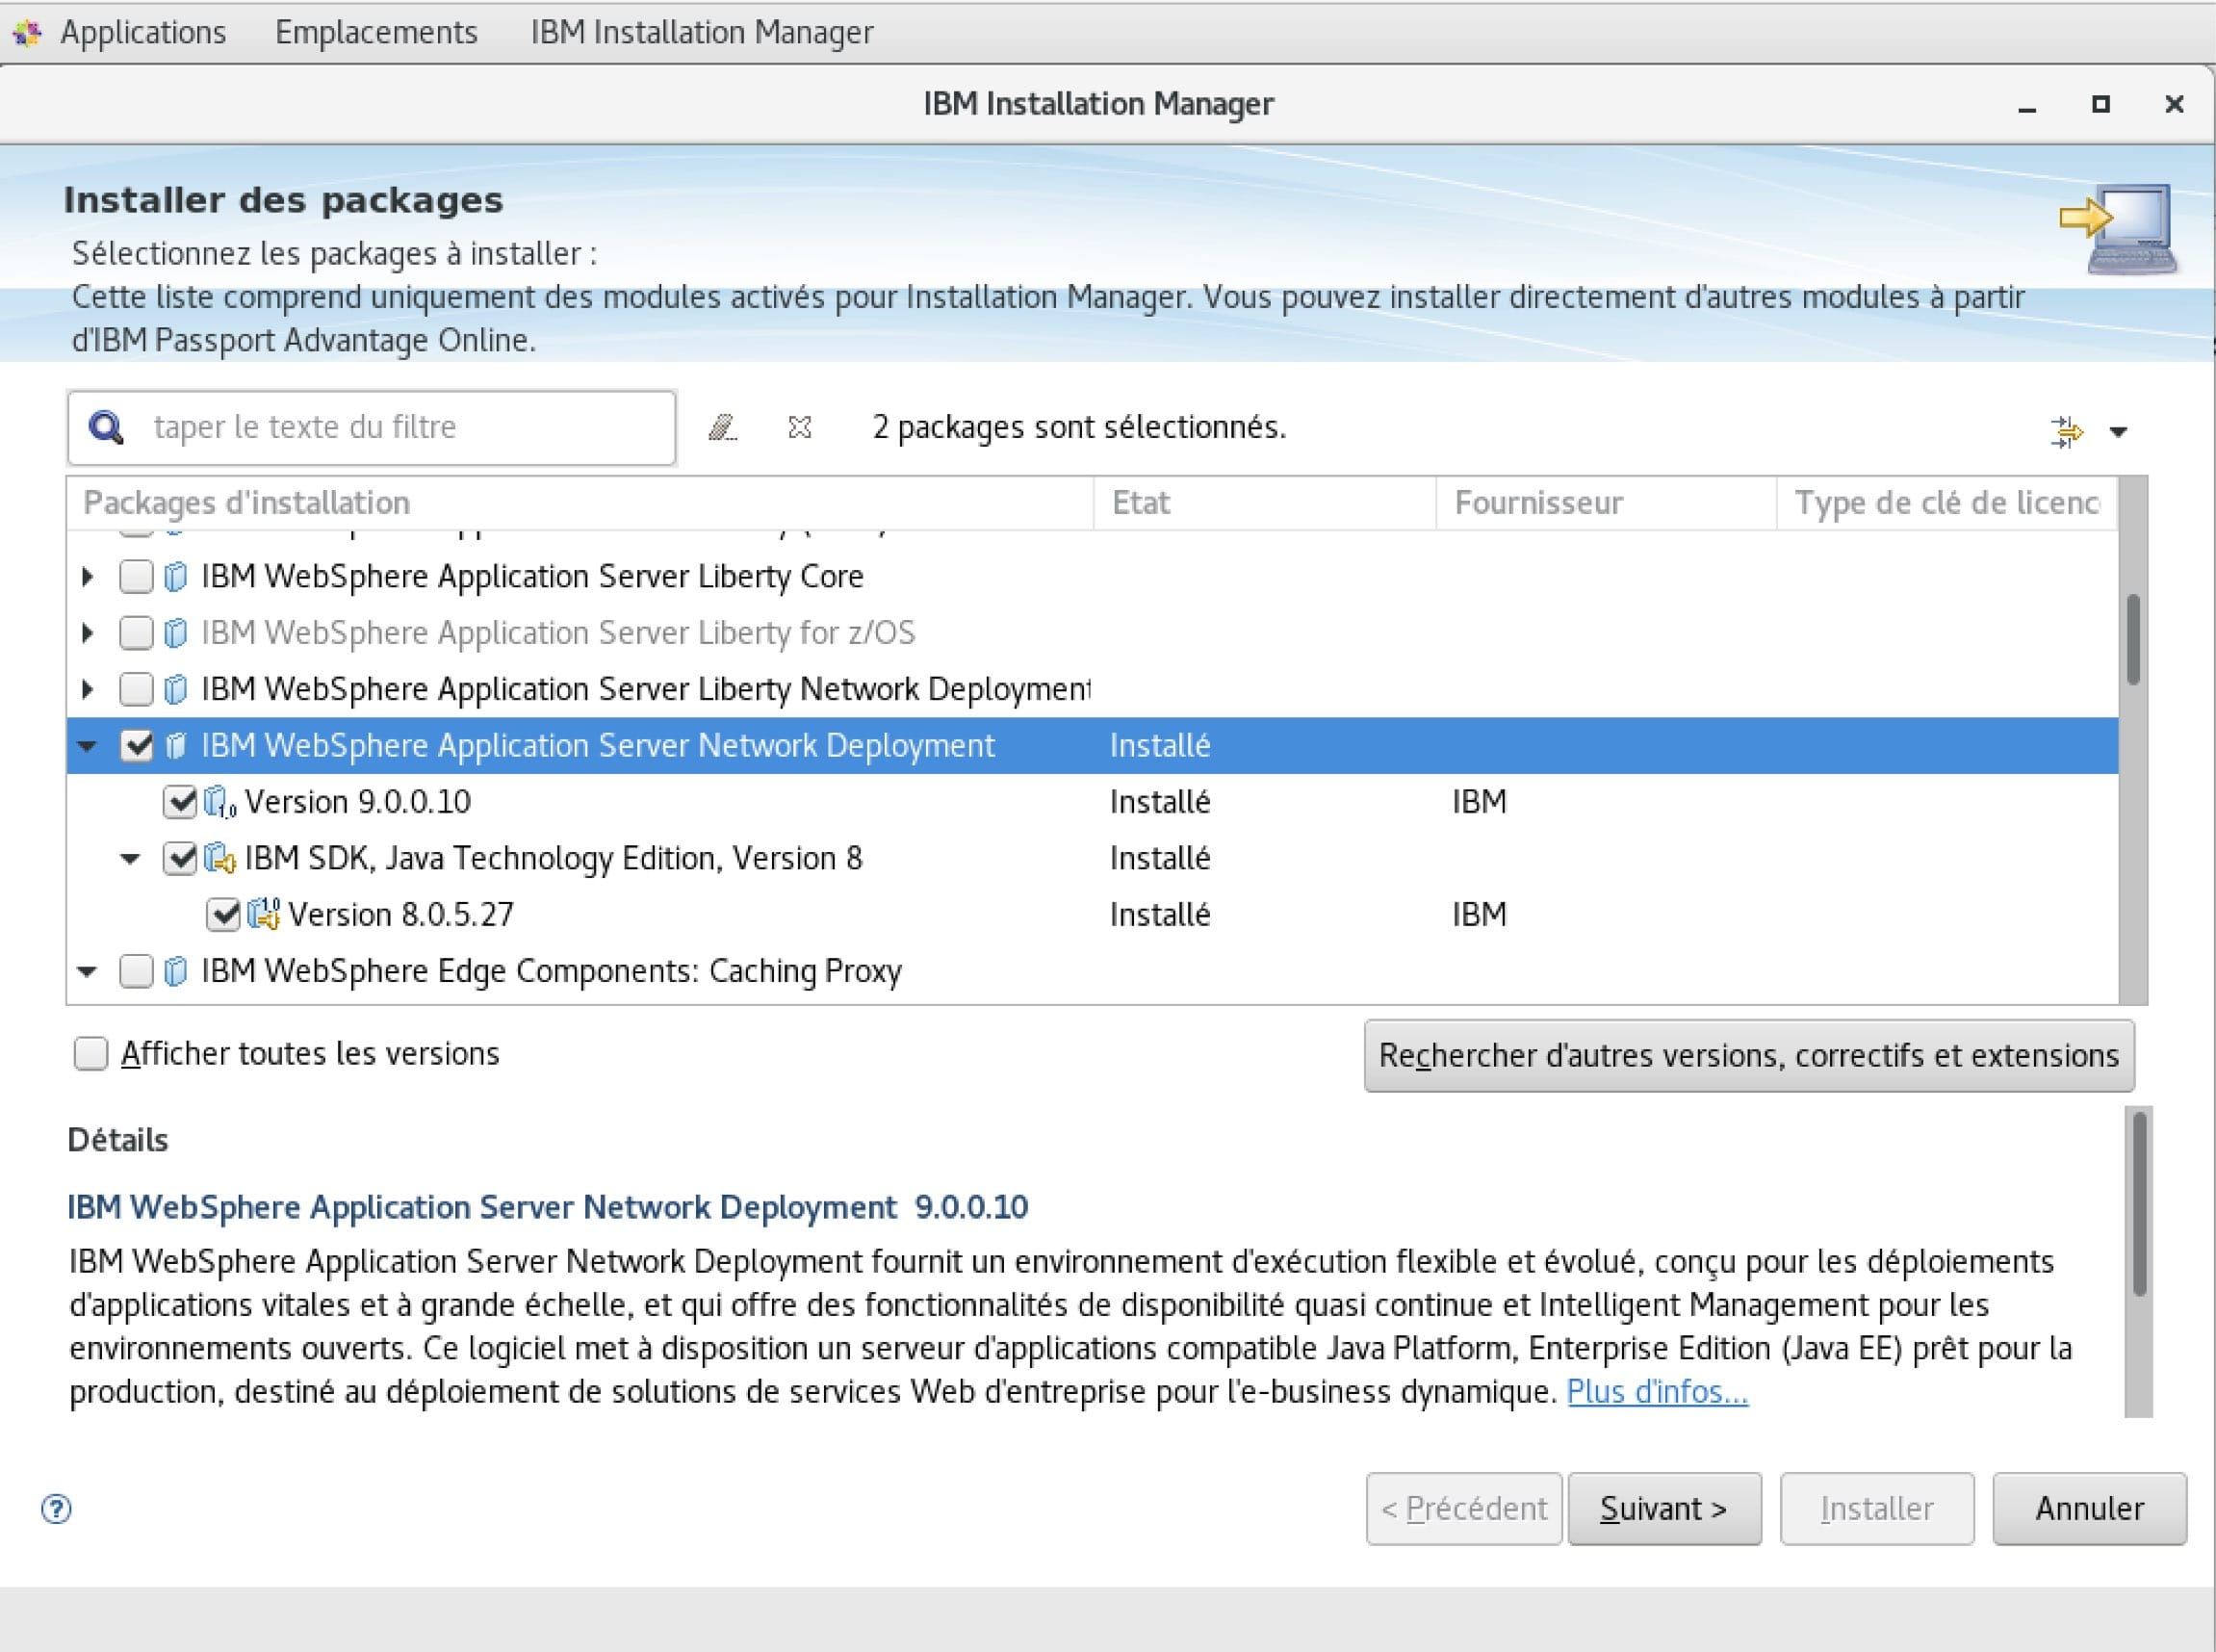Open the Emplacements menu
Image resolution: width=2216 pixels, height=1652 pixels.
(377, 32)
